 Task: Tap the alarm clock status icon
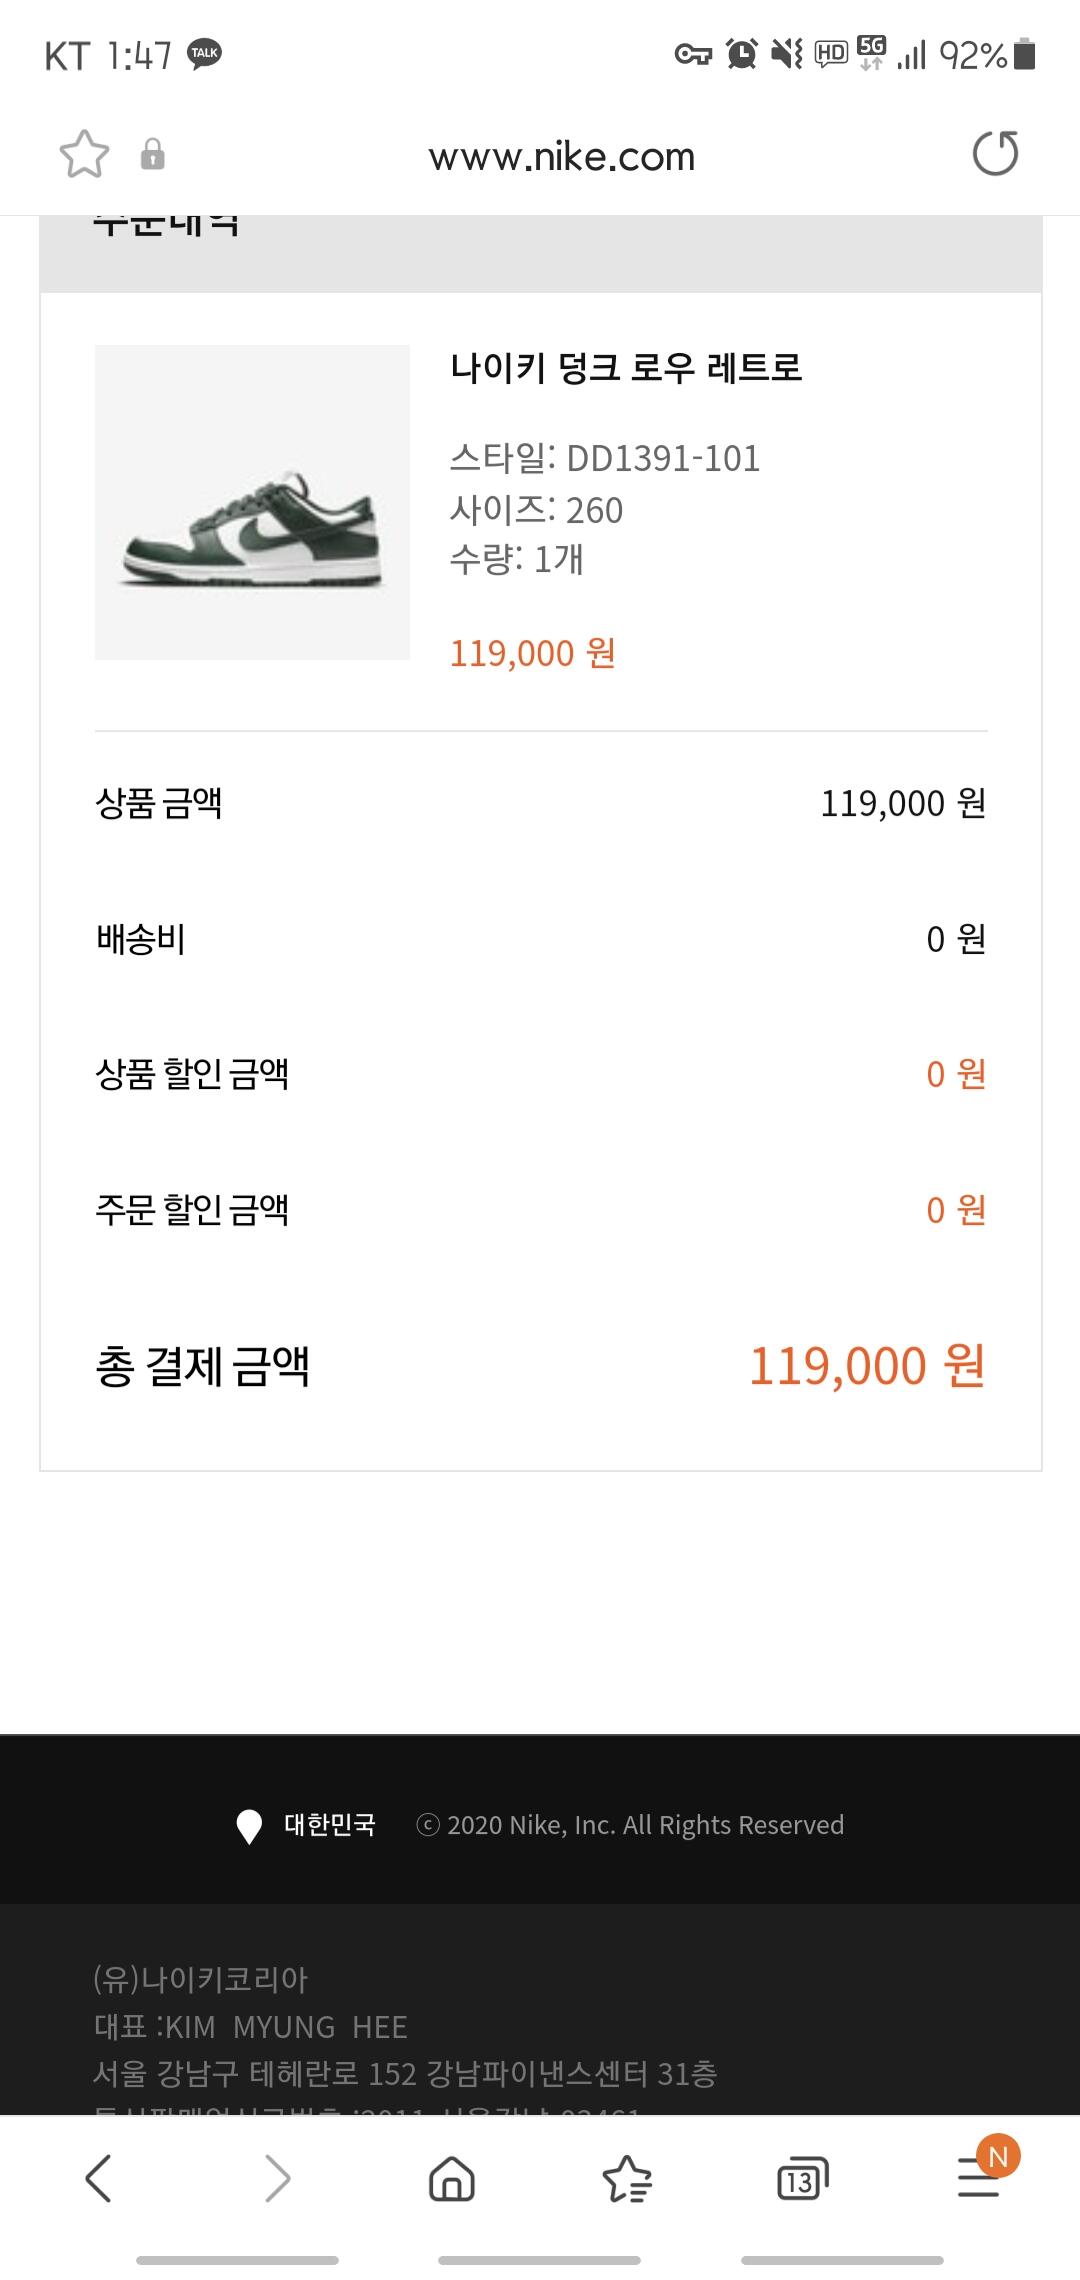[741, 54]
